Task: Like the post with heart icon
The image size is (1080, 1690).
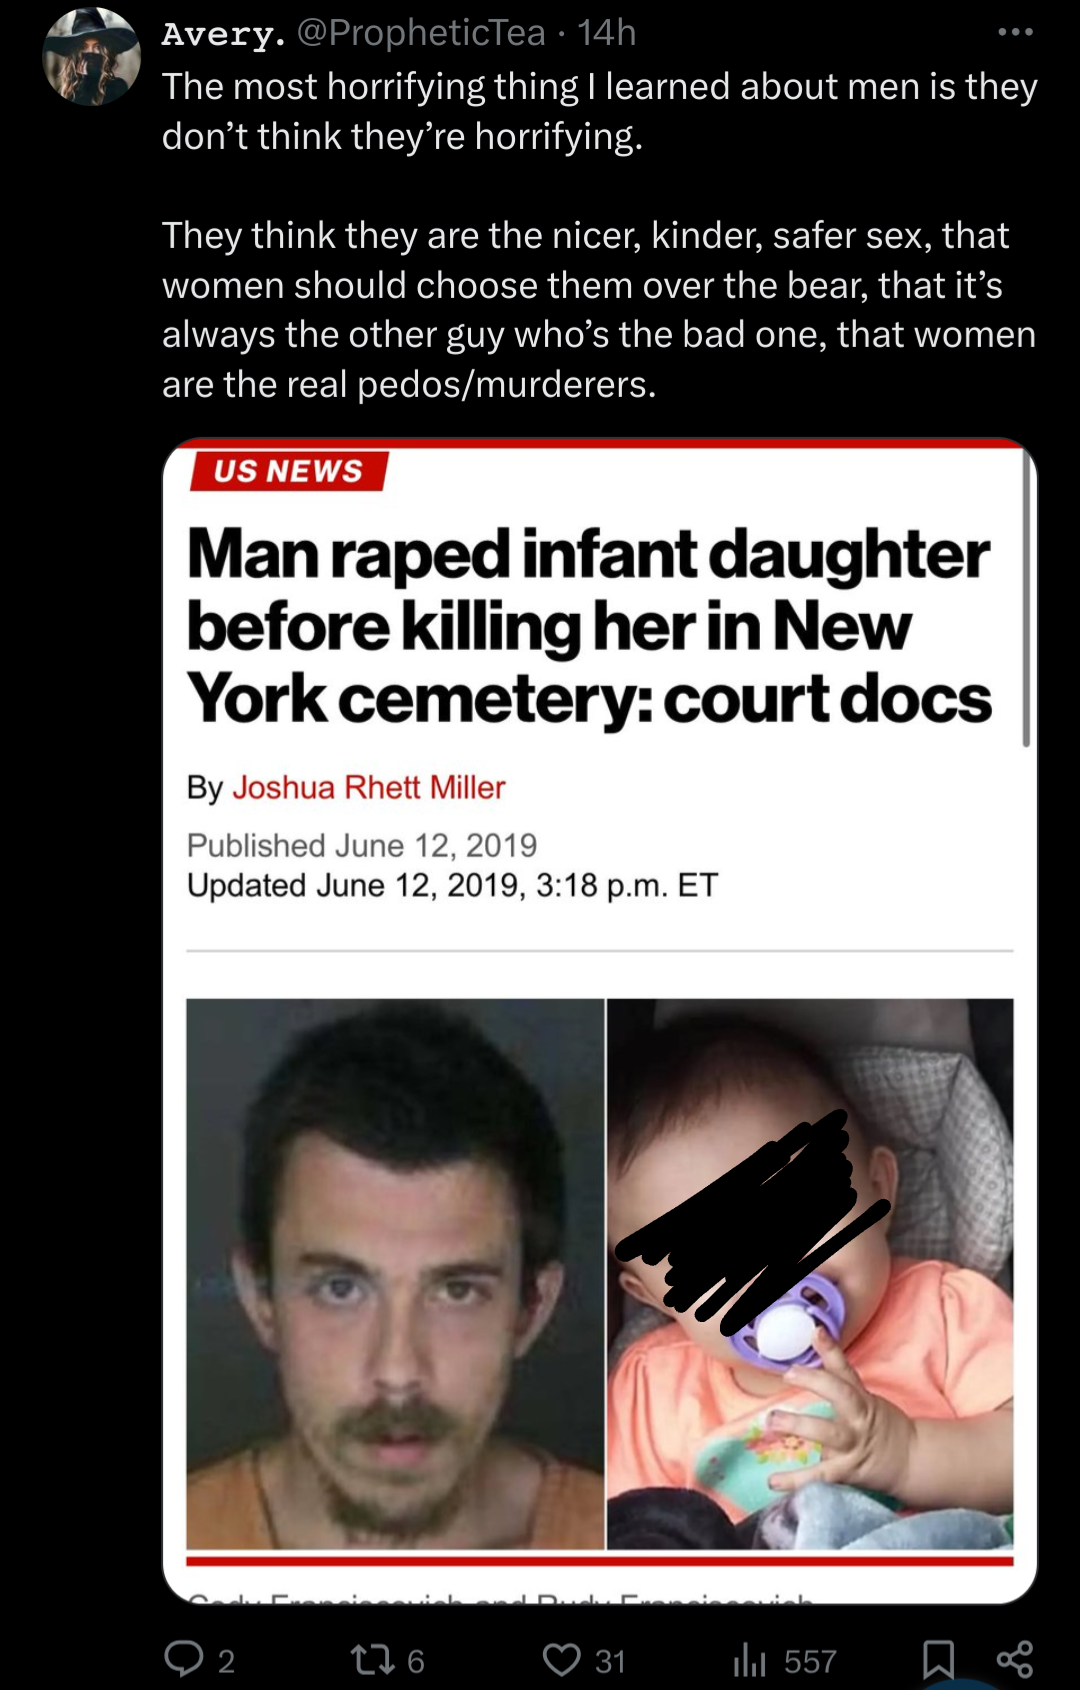Action: tap(562, 1660)
